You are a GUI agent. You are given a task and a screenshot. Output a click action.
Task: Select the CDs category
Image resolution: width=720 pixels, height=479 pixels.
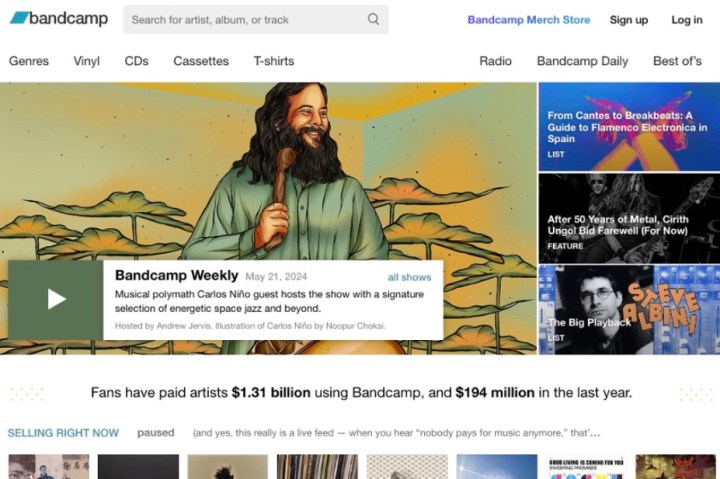[x=136, y=61]
